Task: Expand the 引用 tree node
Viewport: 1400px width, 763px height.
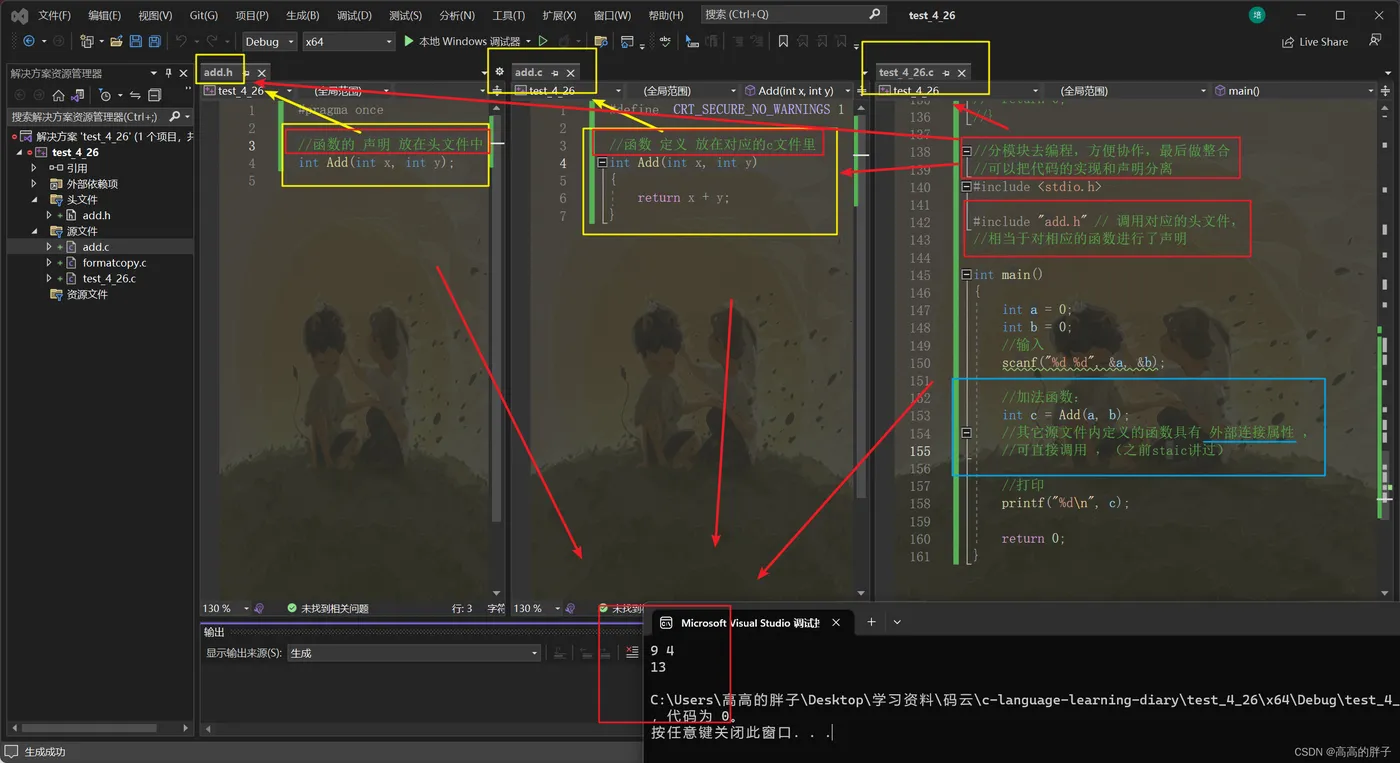Action: [36, 168]
